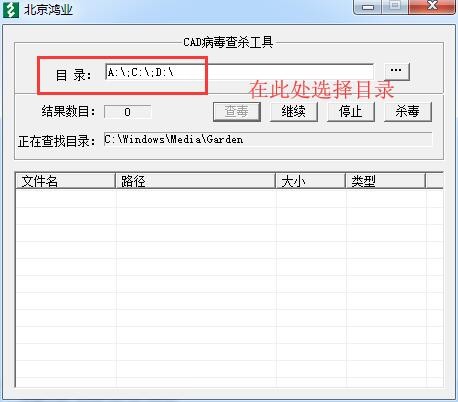Image resolution: width=458 pixels, height=402 pixels.
Task: Click the 北京鸿业 app icon in title bar
Action: click(x=11, y=9)
